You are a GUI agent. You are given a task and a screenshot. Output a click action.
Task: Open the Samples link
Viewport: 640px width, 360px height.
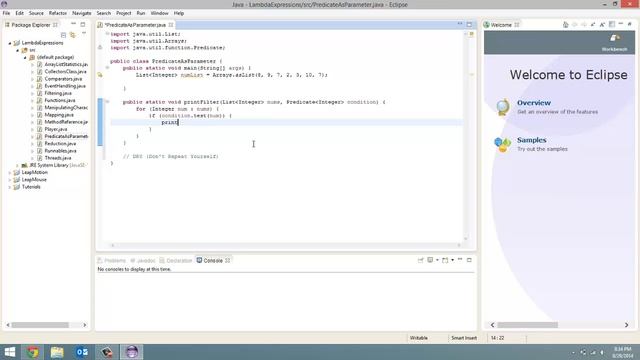pyautogui.click(x=531, y=140)
